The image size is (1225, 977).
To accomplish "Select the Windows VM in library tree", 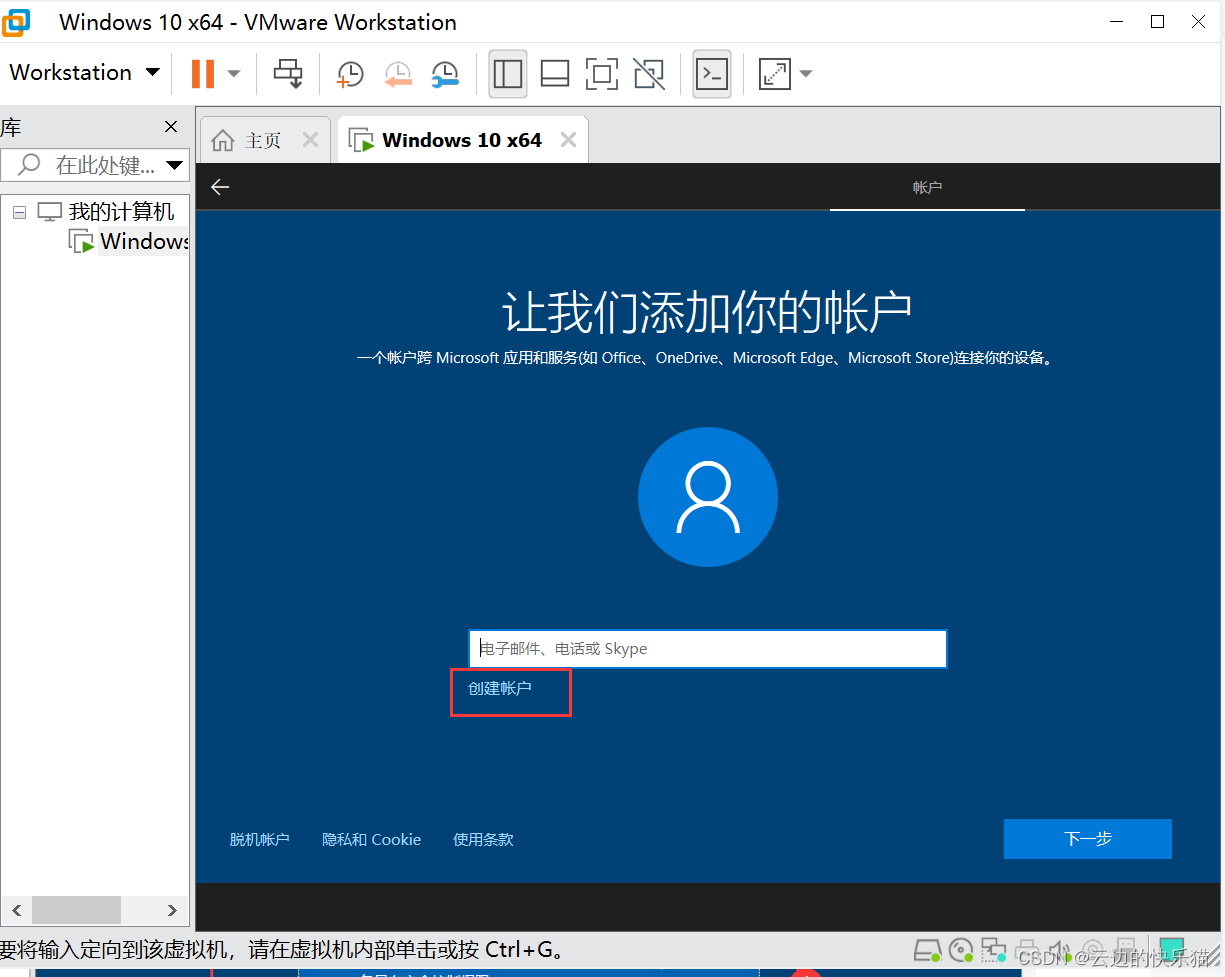I will click(144, 241).
